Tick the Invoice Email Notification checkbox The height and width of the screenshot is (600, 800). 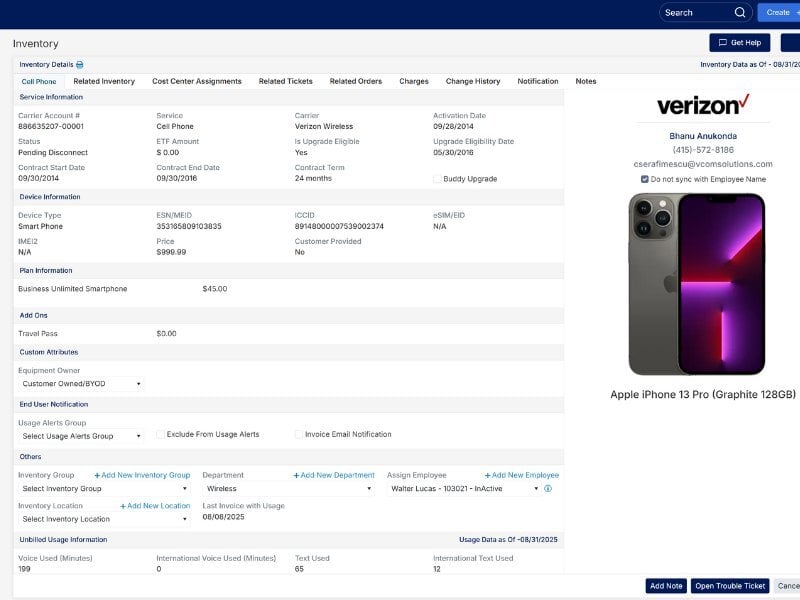click(298, 435)
